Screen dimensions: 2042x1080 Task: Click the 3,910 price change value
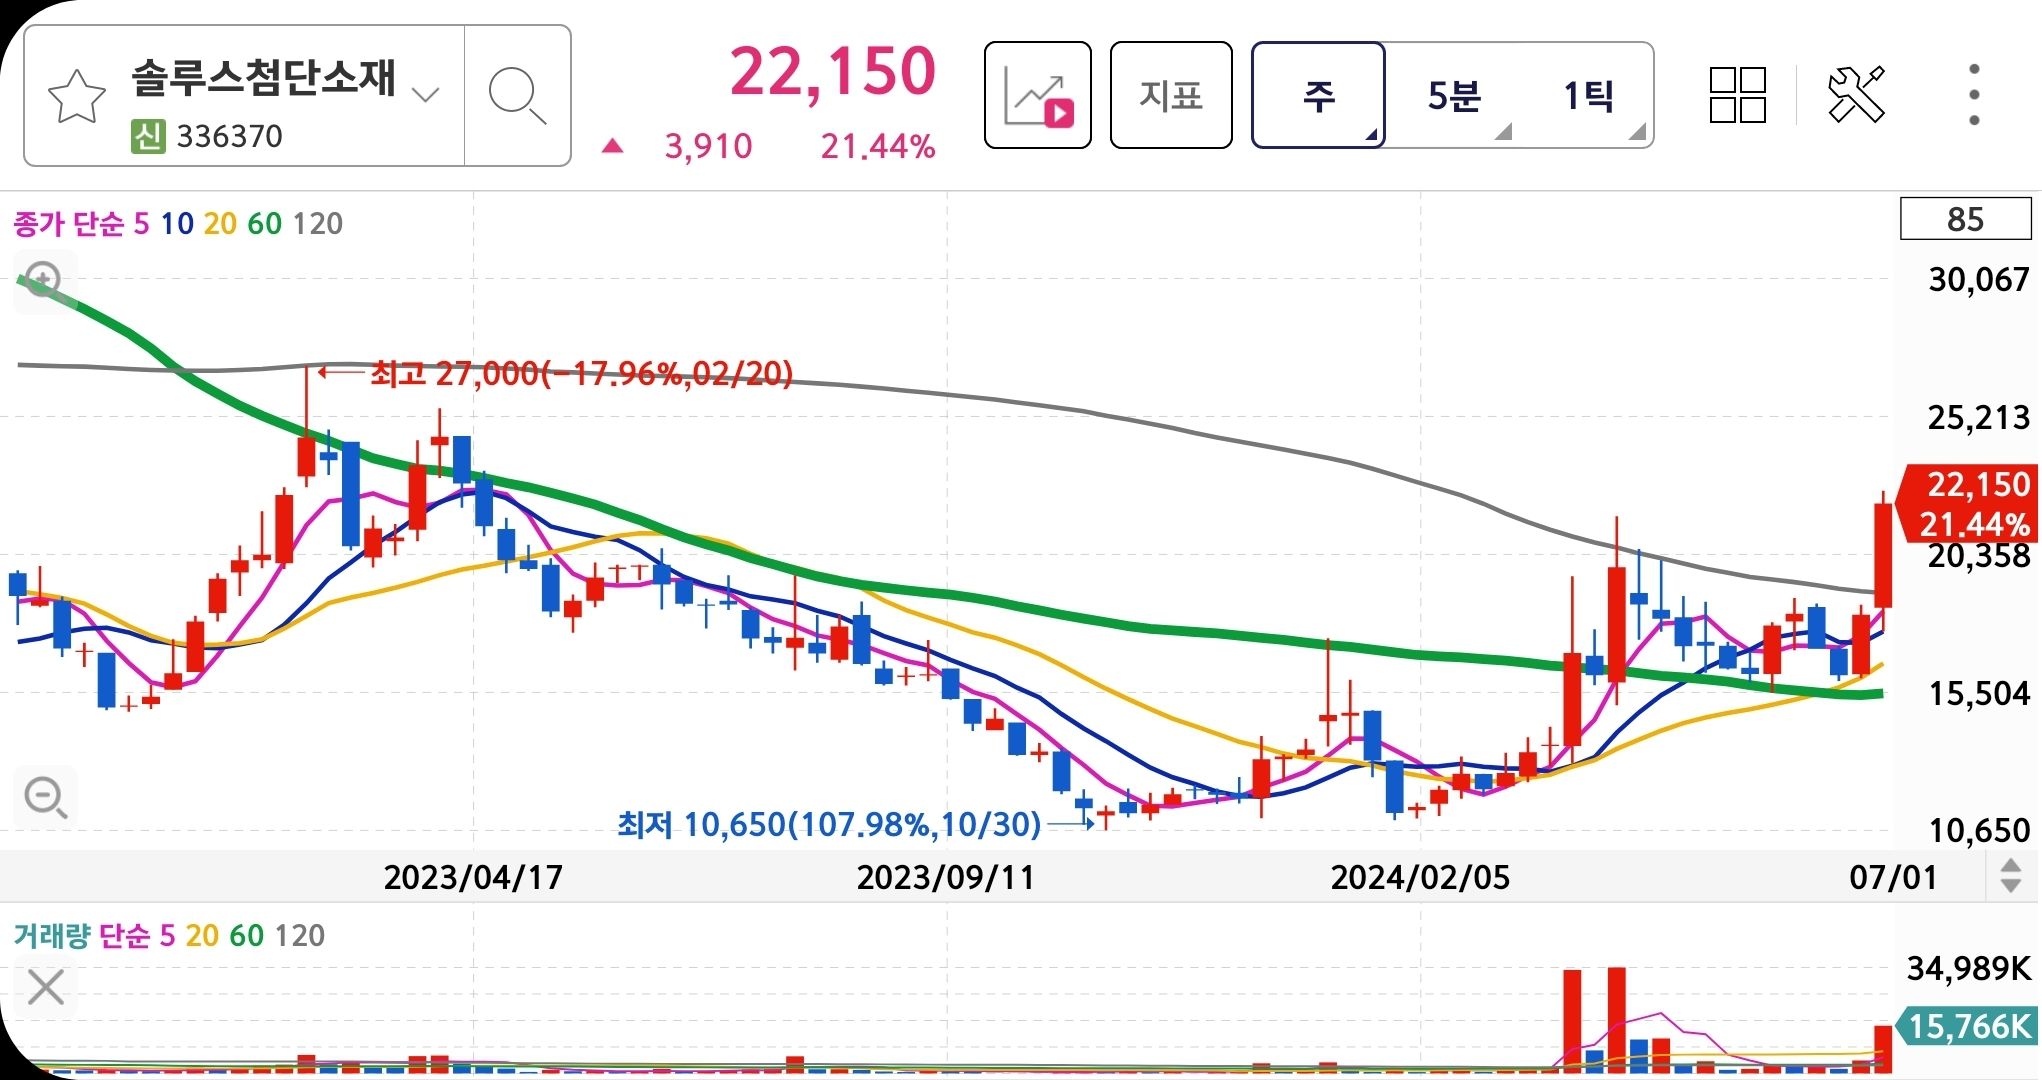[x=708, y=146]
